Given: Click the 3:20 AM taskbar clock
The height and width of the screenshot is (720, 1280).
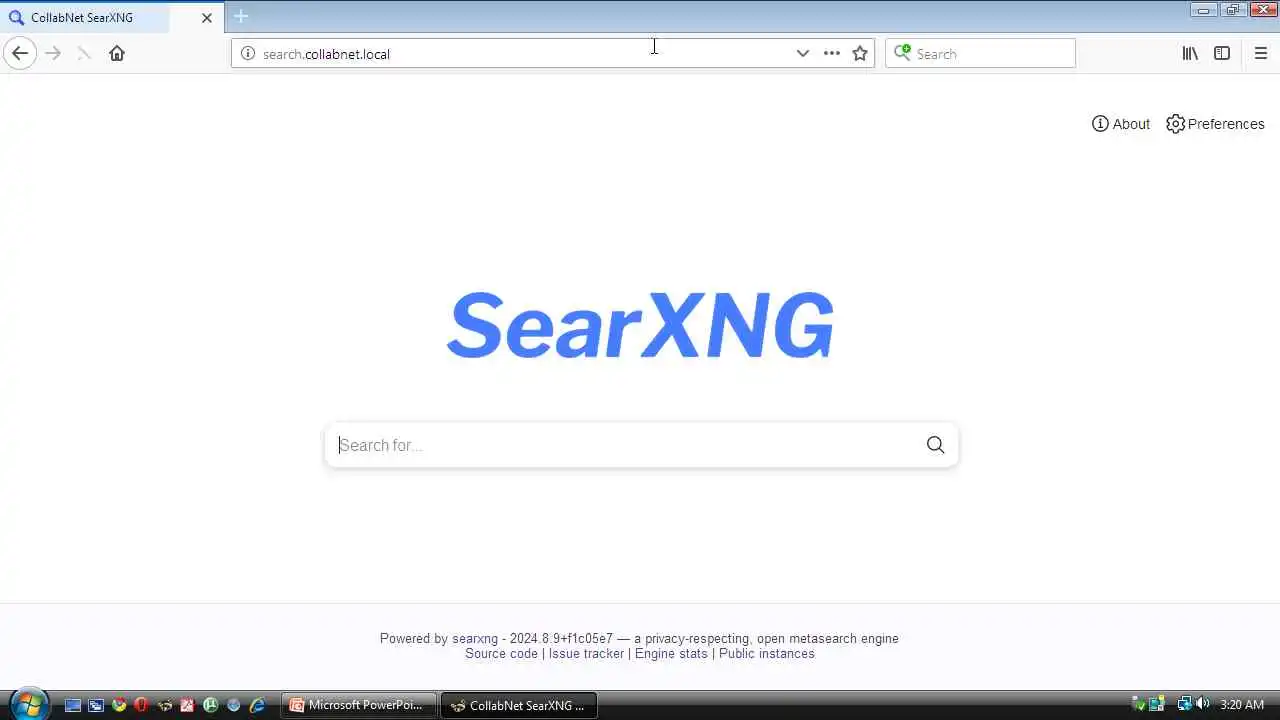Looking at the screenshot, I should [x=1242, y=705].
